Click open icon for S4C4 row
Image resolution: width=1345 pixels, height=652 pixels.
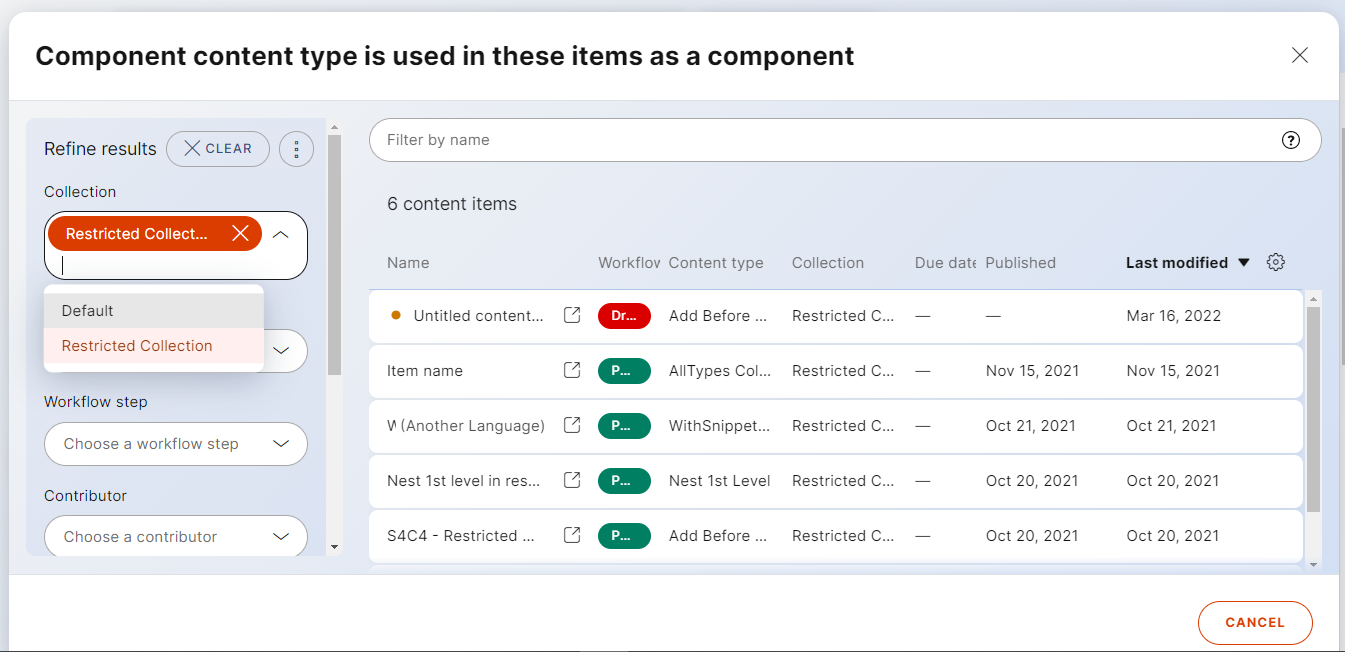(x=572, y=536)
